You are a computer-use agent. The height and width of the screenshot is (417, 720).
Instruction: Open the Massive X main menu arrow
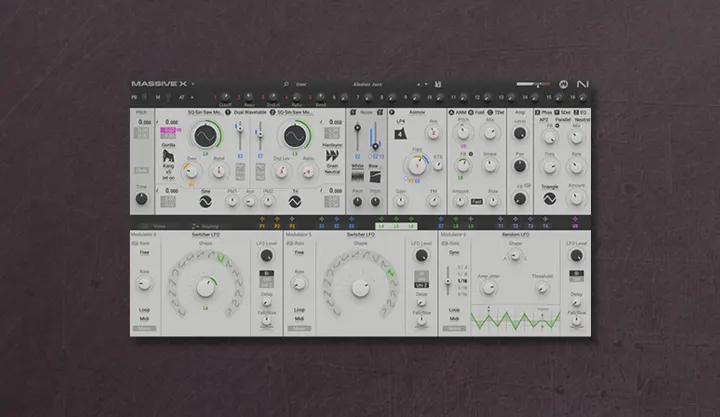[194, 84]
